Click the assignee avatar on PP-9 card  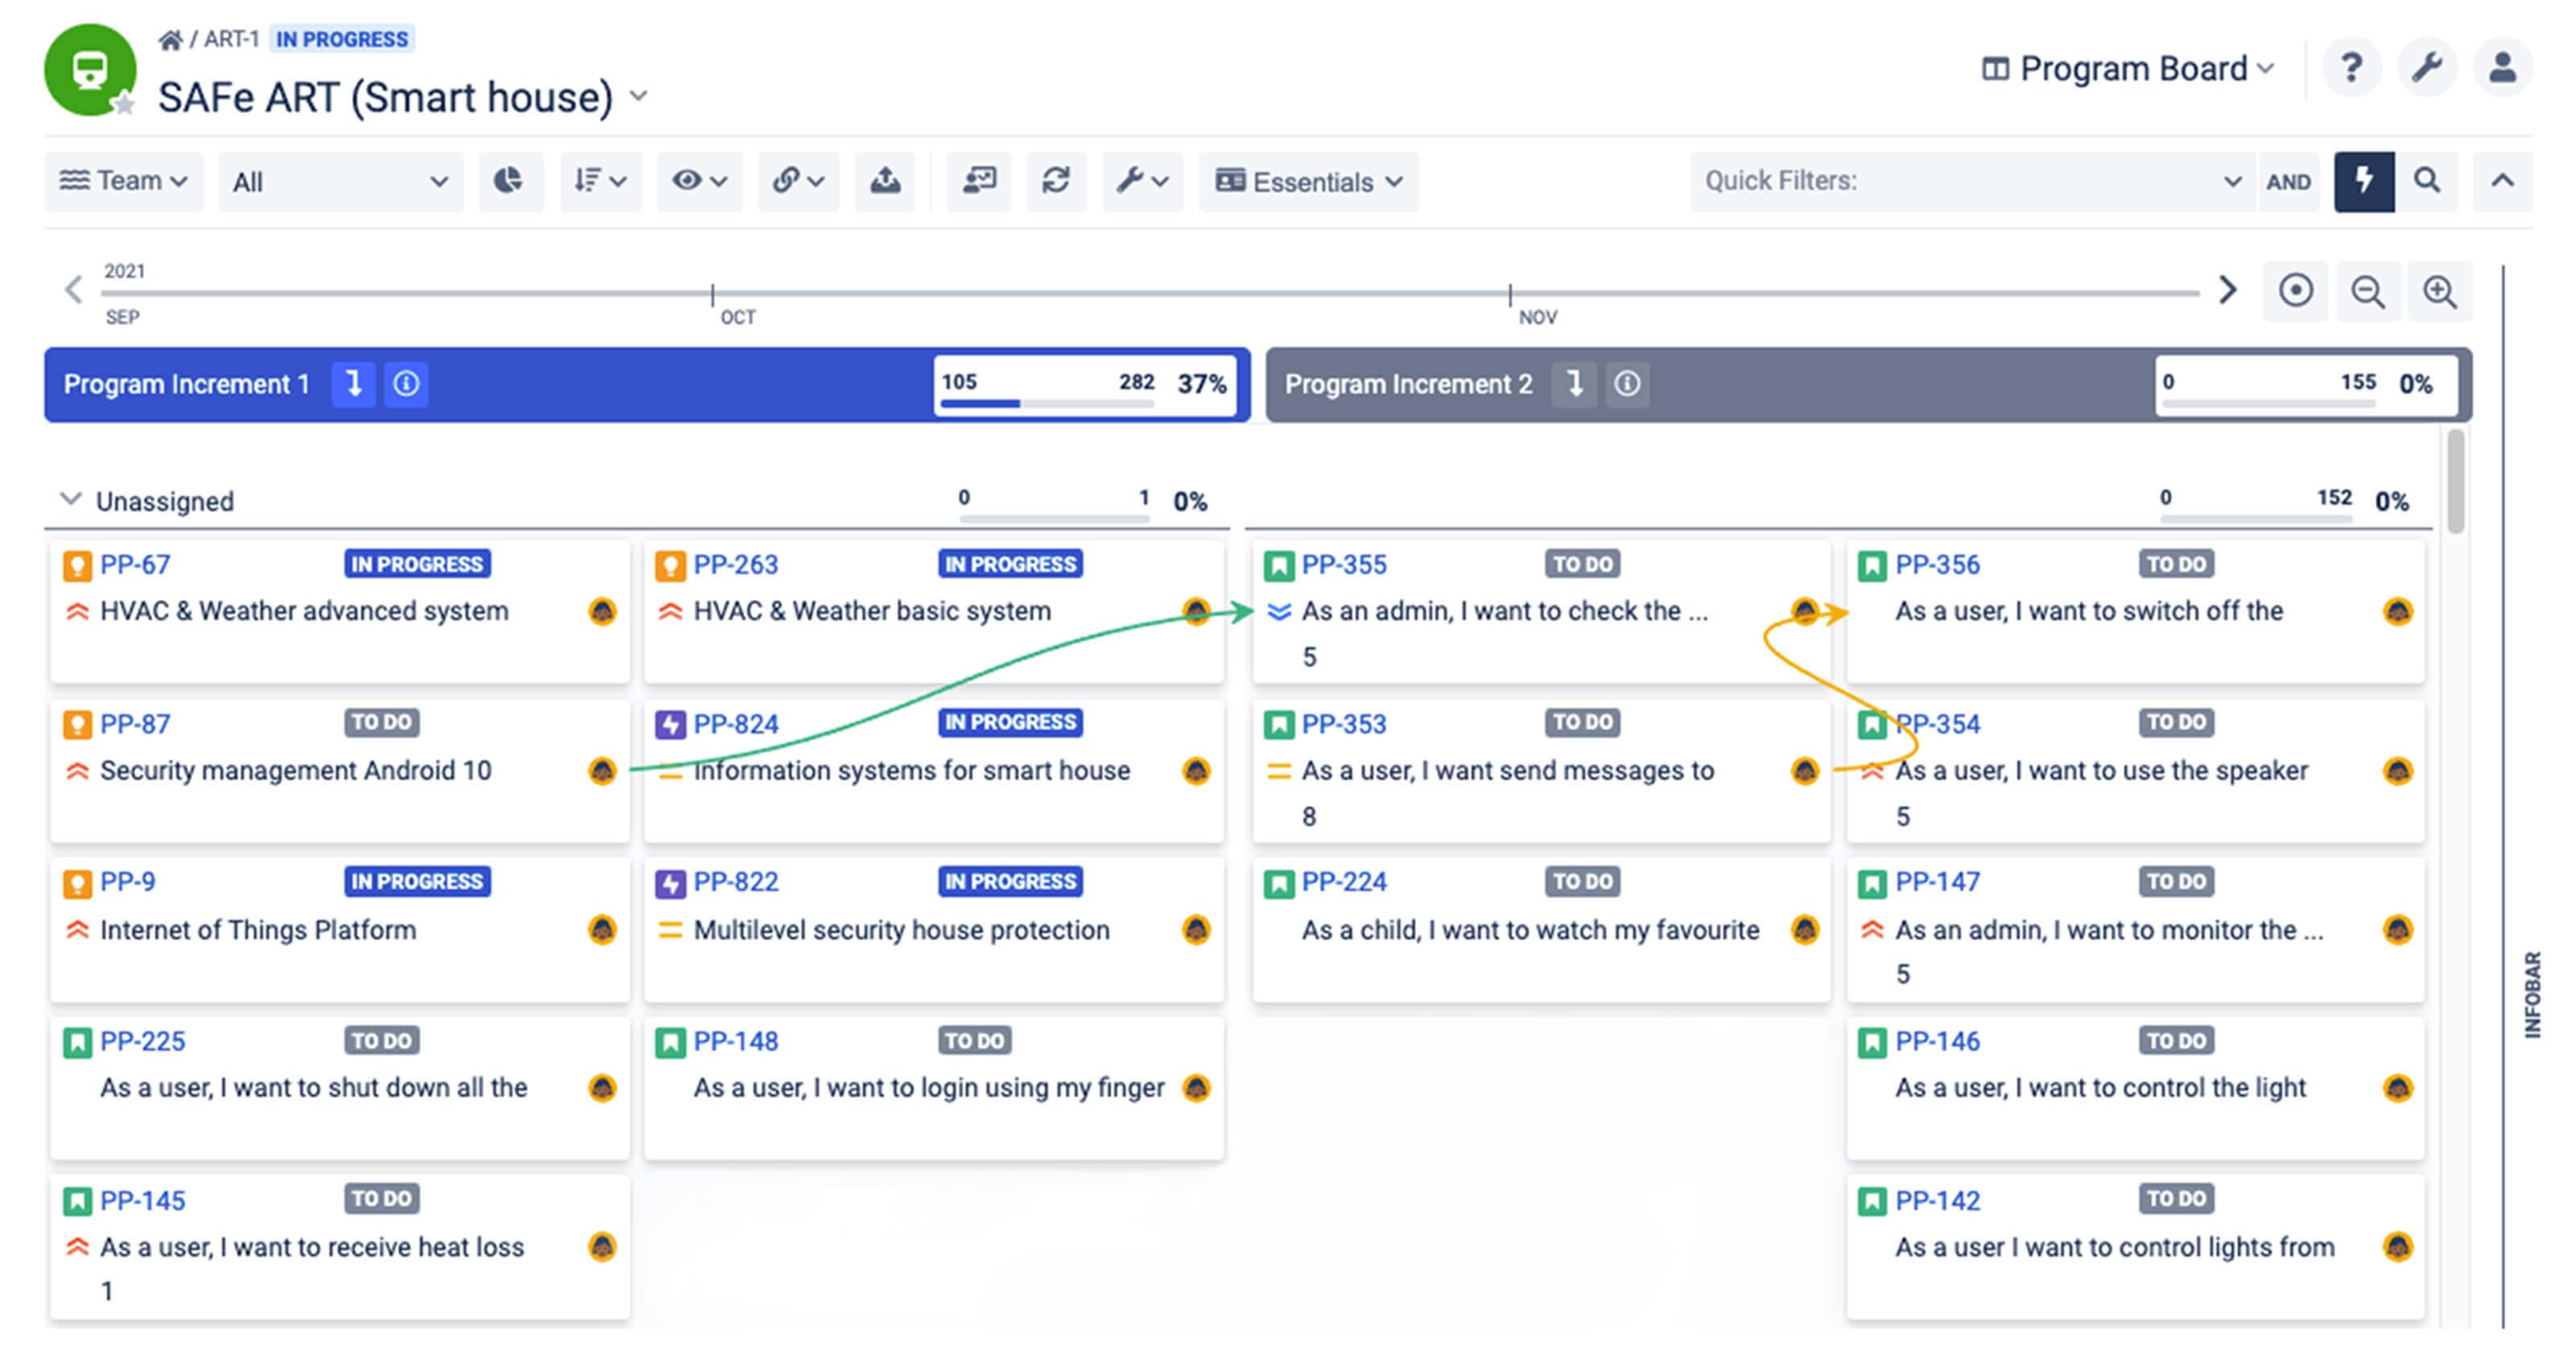point(602,930)
